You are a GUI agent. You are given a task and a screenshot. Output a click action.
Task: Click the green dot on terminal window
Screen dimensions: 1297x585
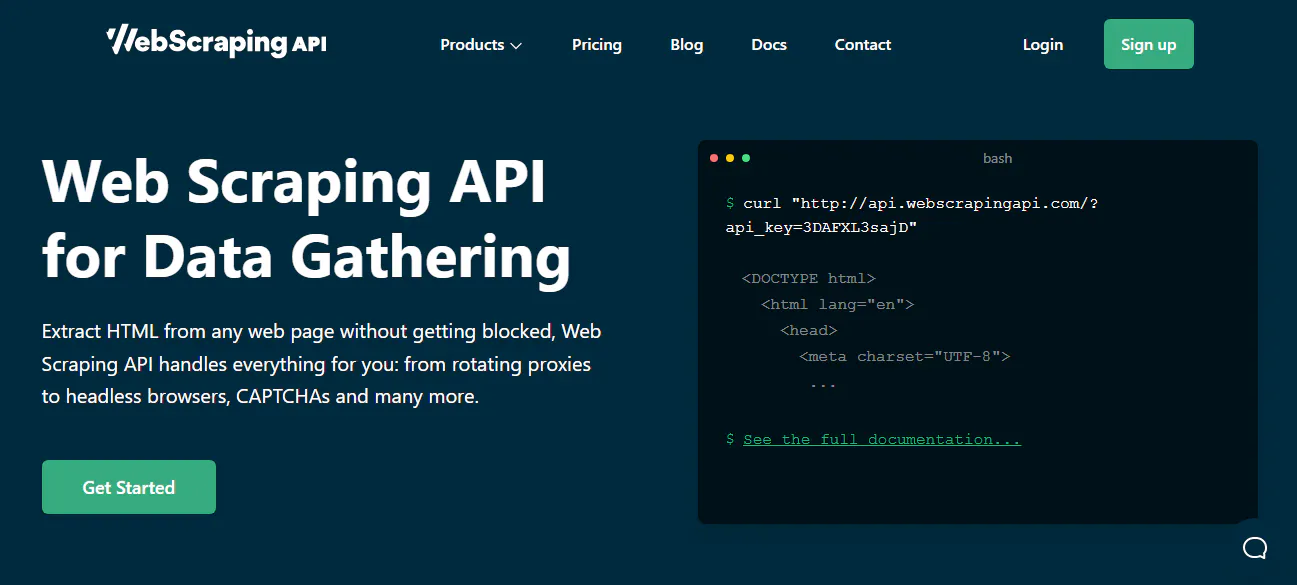[745, 157]
